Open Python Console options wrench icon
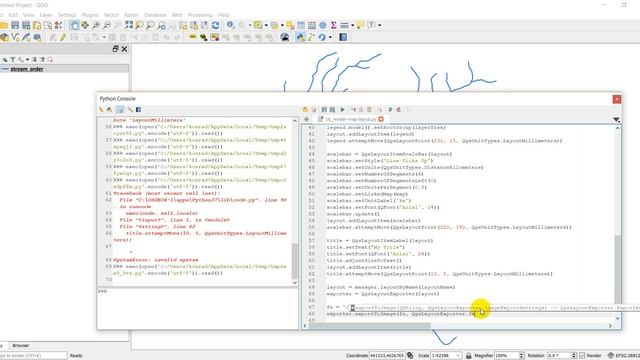The image size is (640, 360). click(x=130, y=109)
